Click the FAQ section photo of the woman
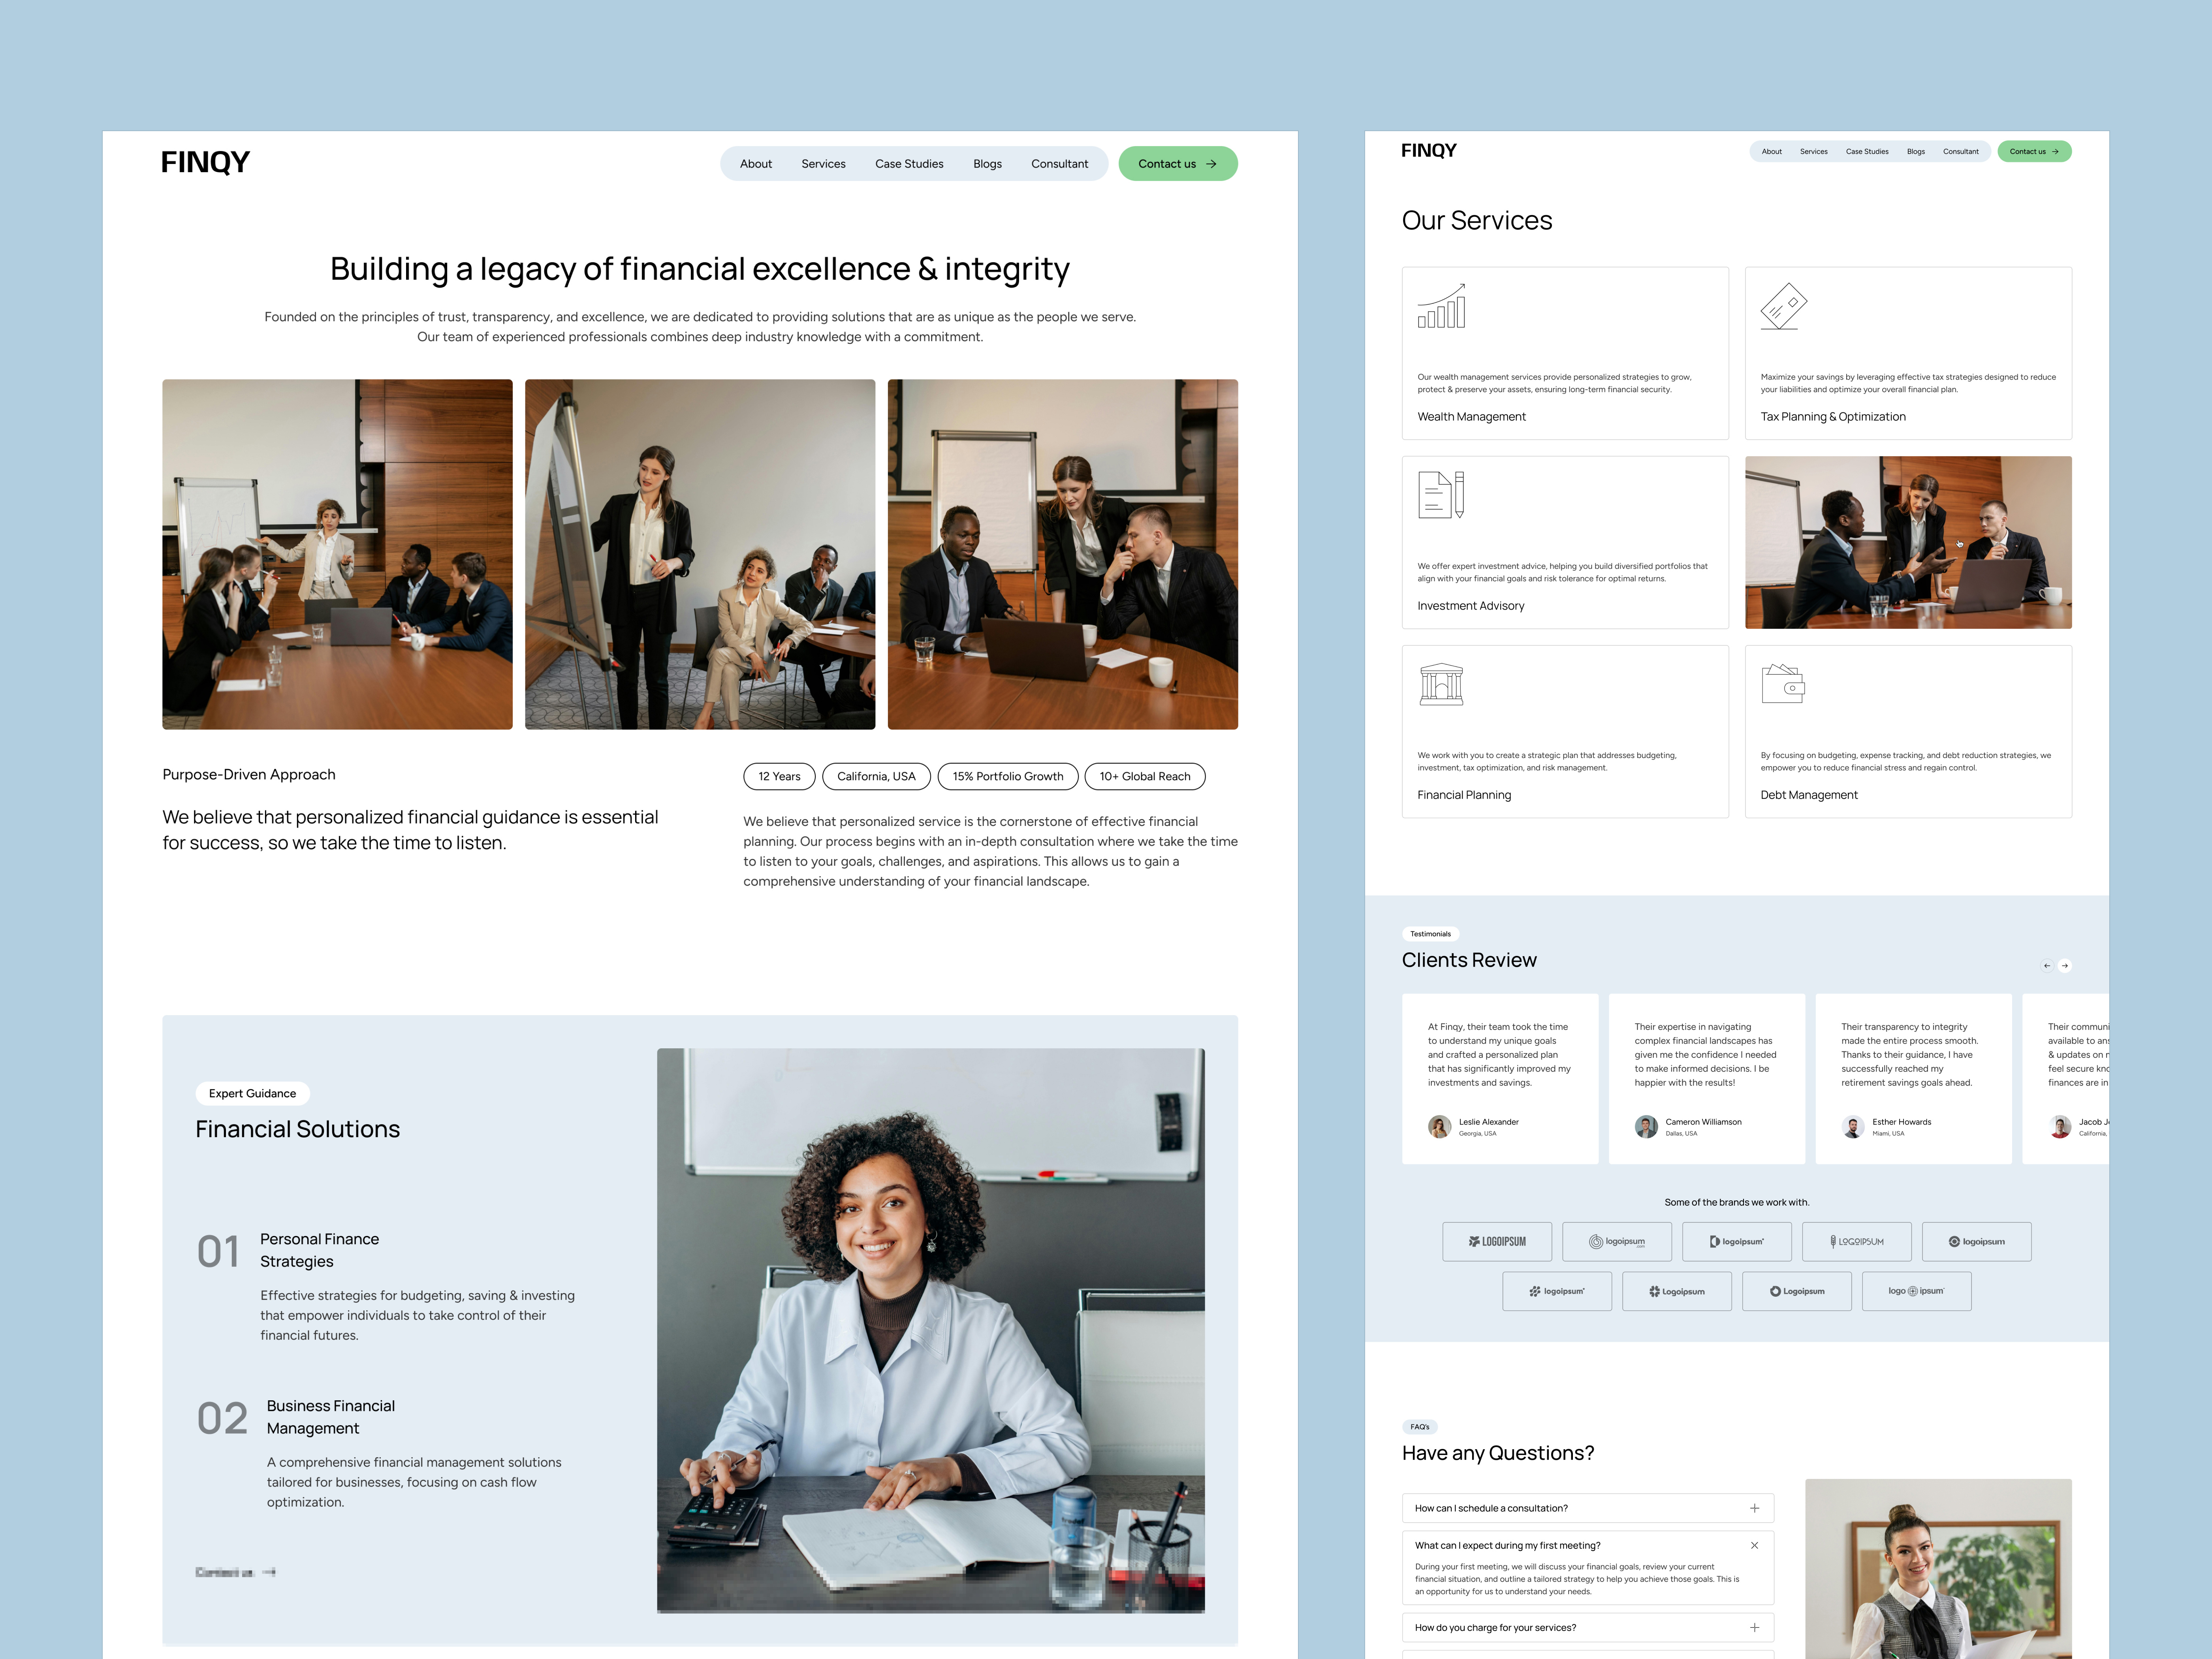Screen dimensions: 2212x1659 click(1938, 1569)
